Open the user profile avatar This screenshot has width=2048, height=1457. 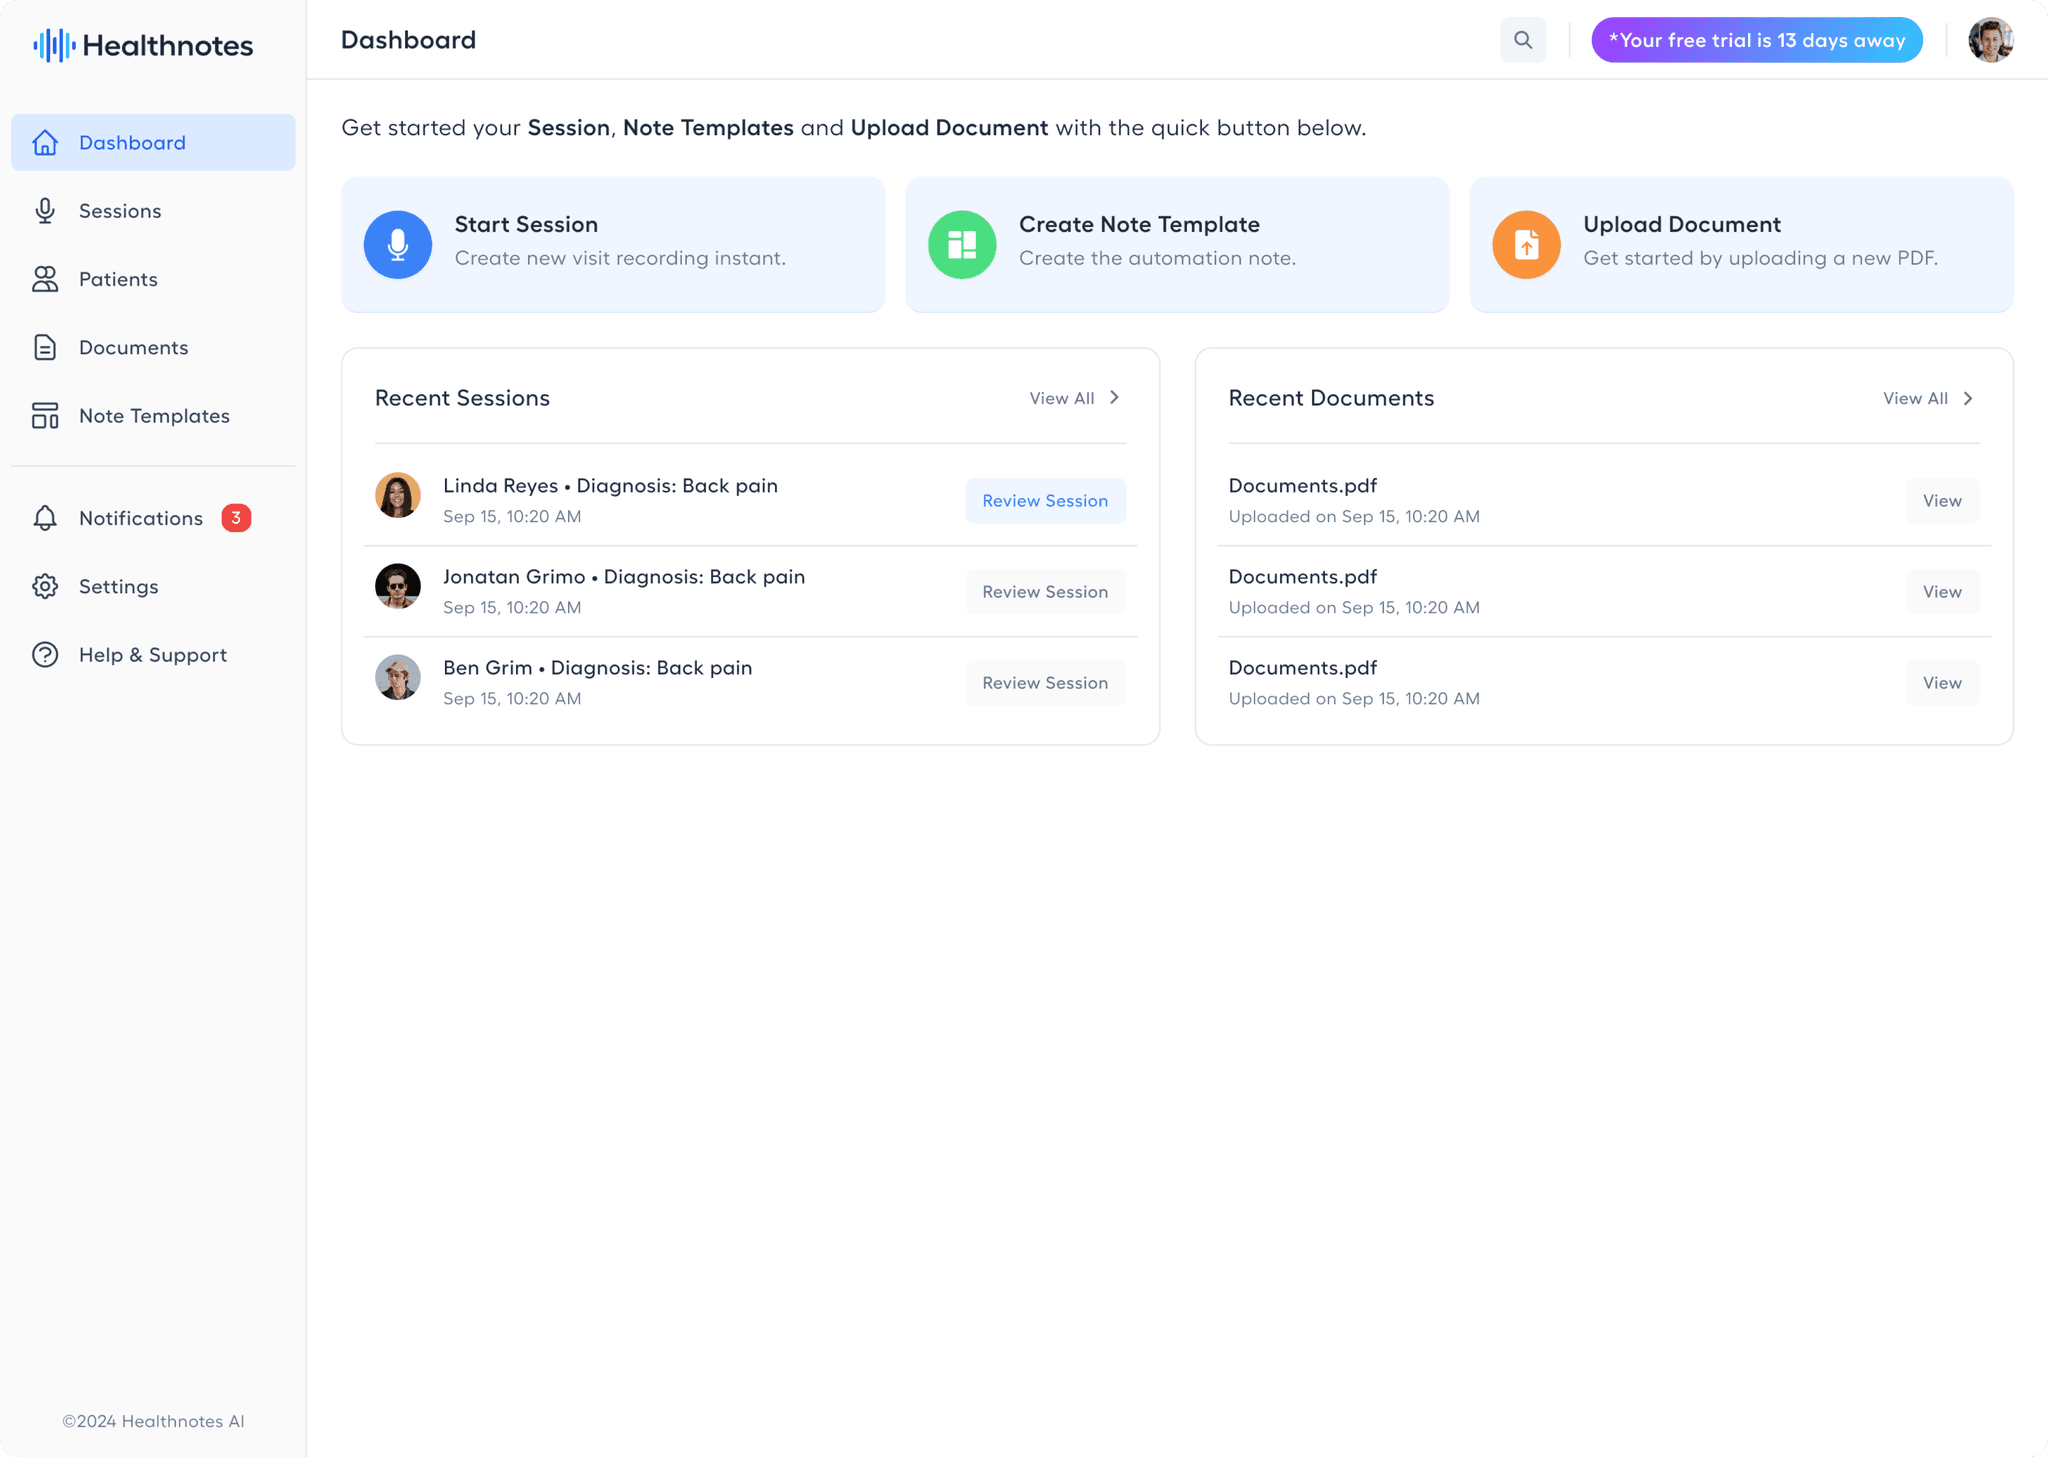coord(1990,40)
